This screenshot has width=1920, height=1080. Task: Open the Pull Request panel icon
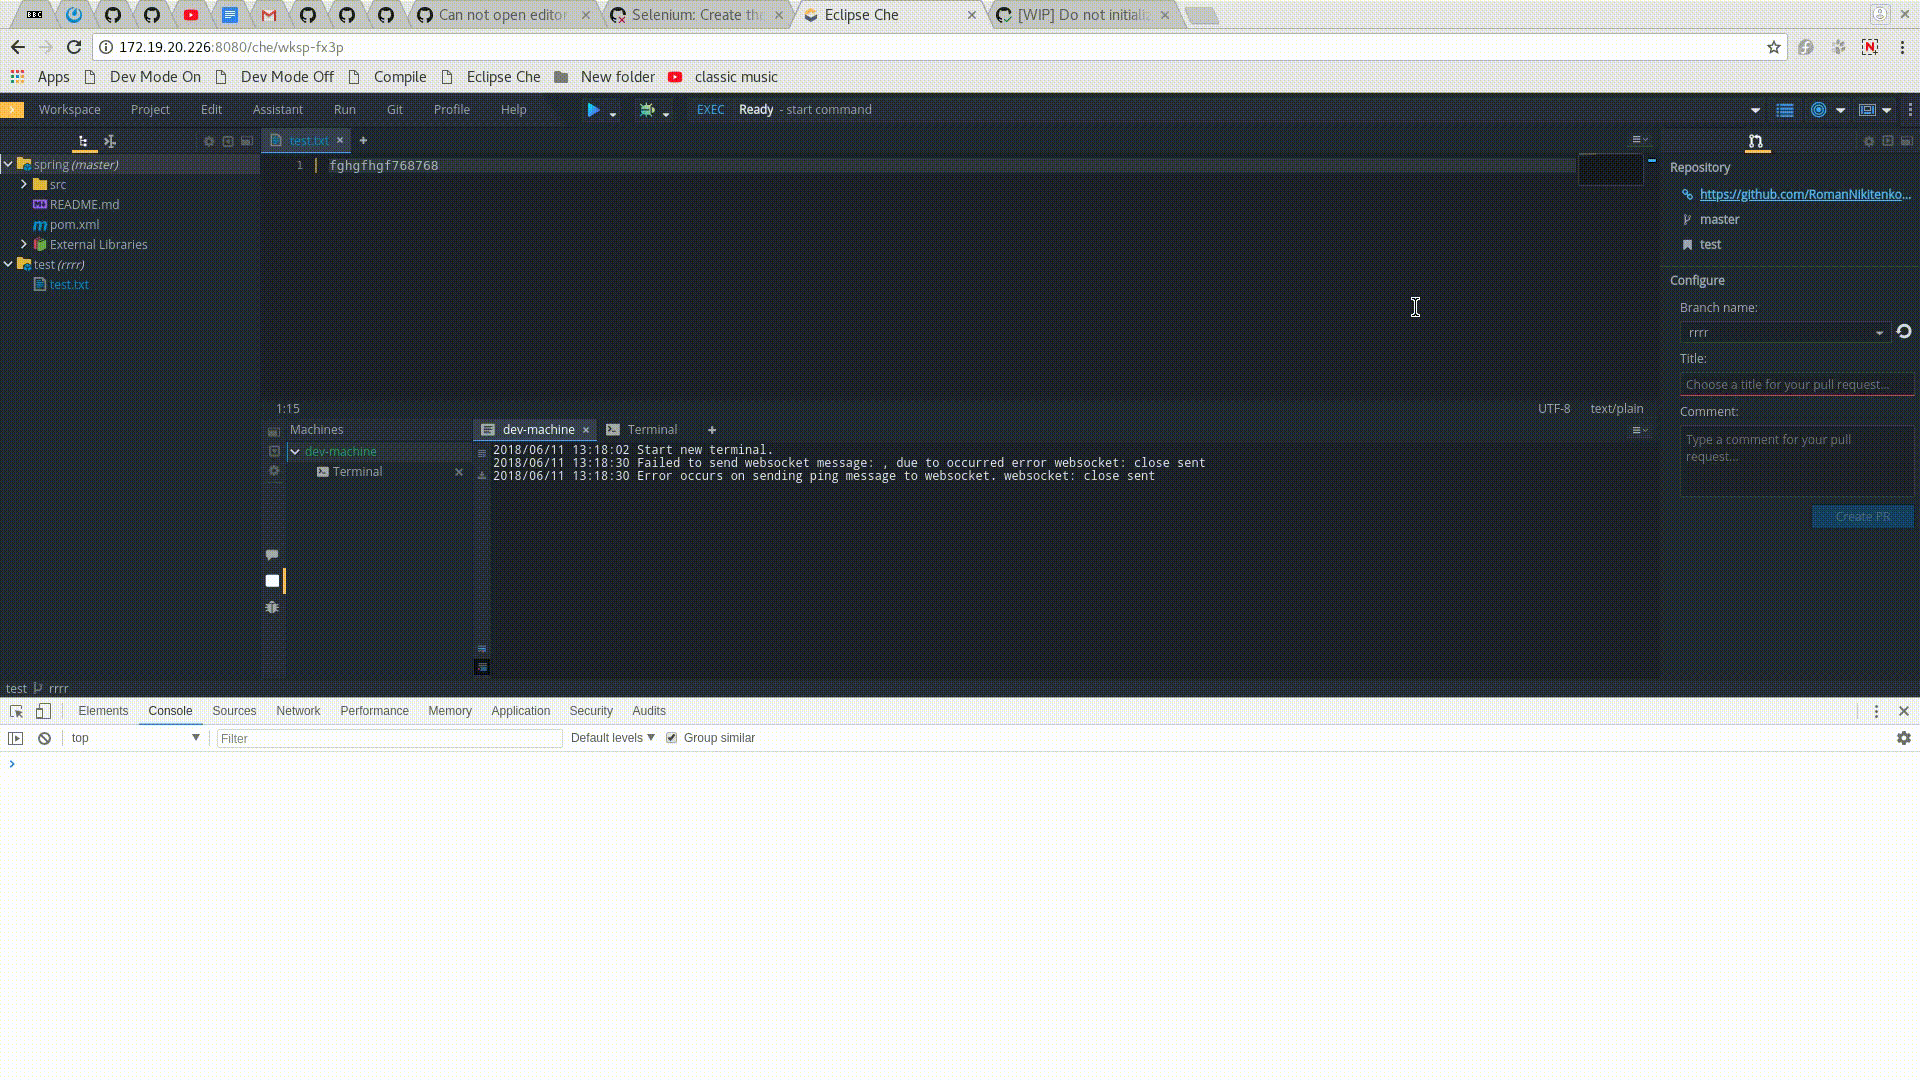tap(1755, 141)
